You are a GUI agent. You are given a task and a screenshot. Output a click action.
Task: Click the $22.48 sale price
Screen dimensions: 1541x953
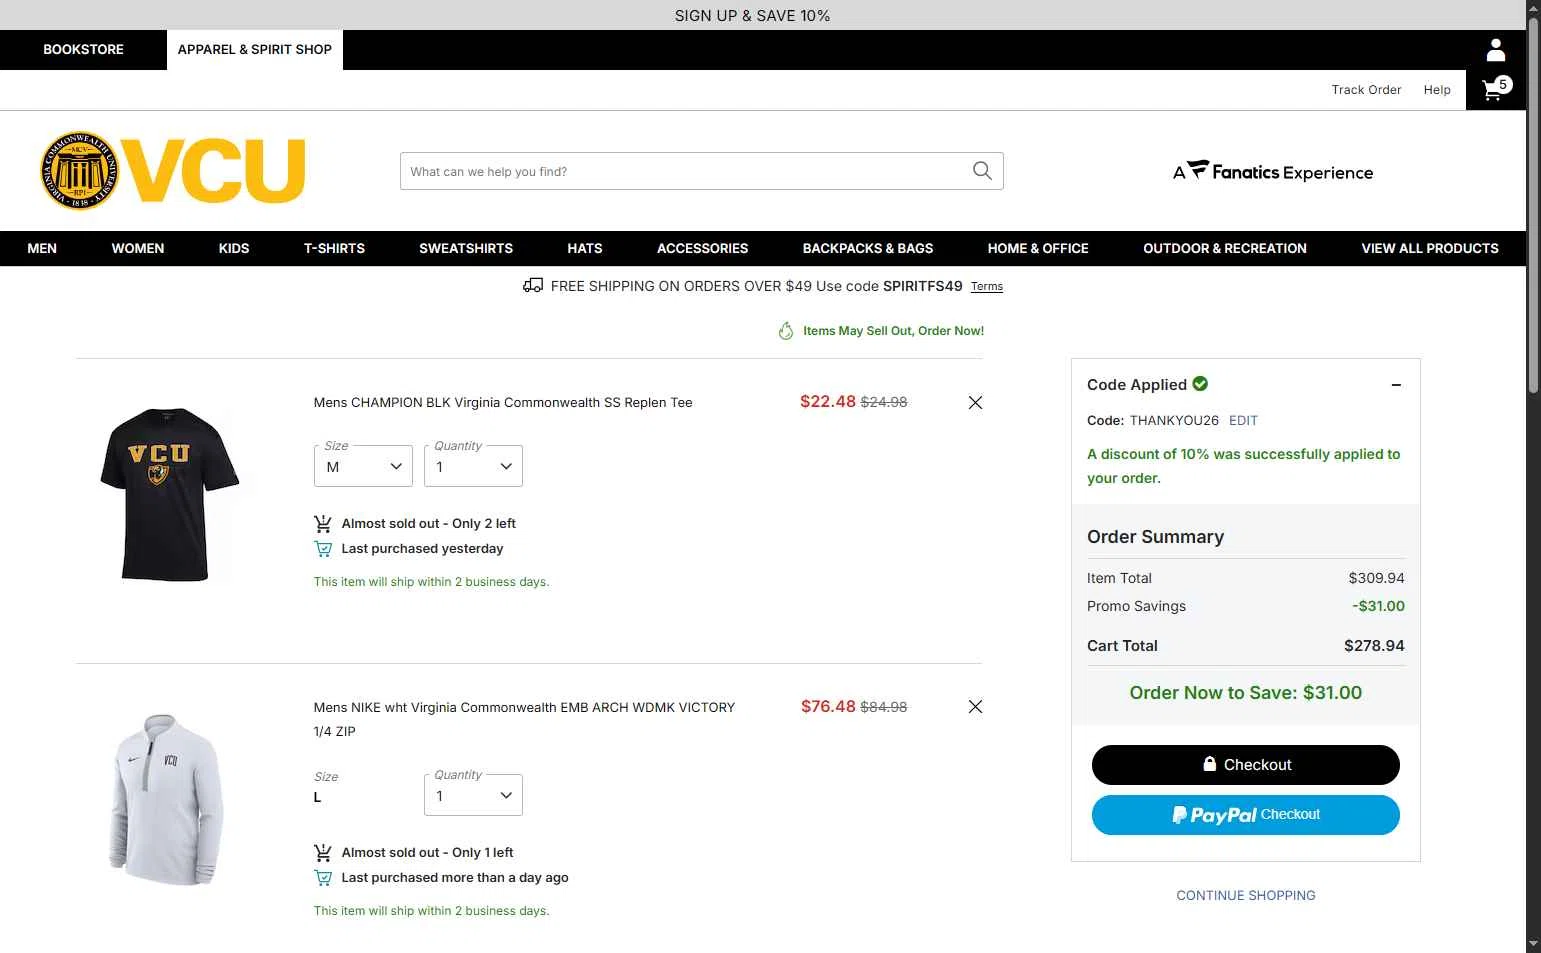coord(828,402)
